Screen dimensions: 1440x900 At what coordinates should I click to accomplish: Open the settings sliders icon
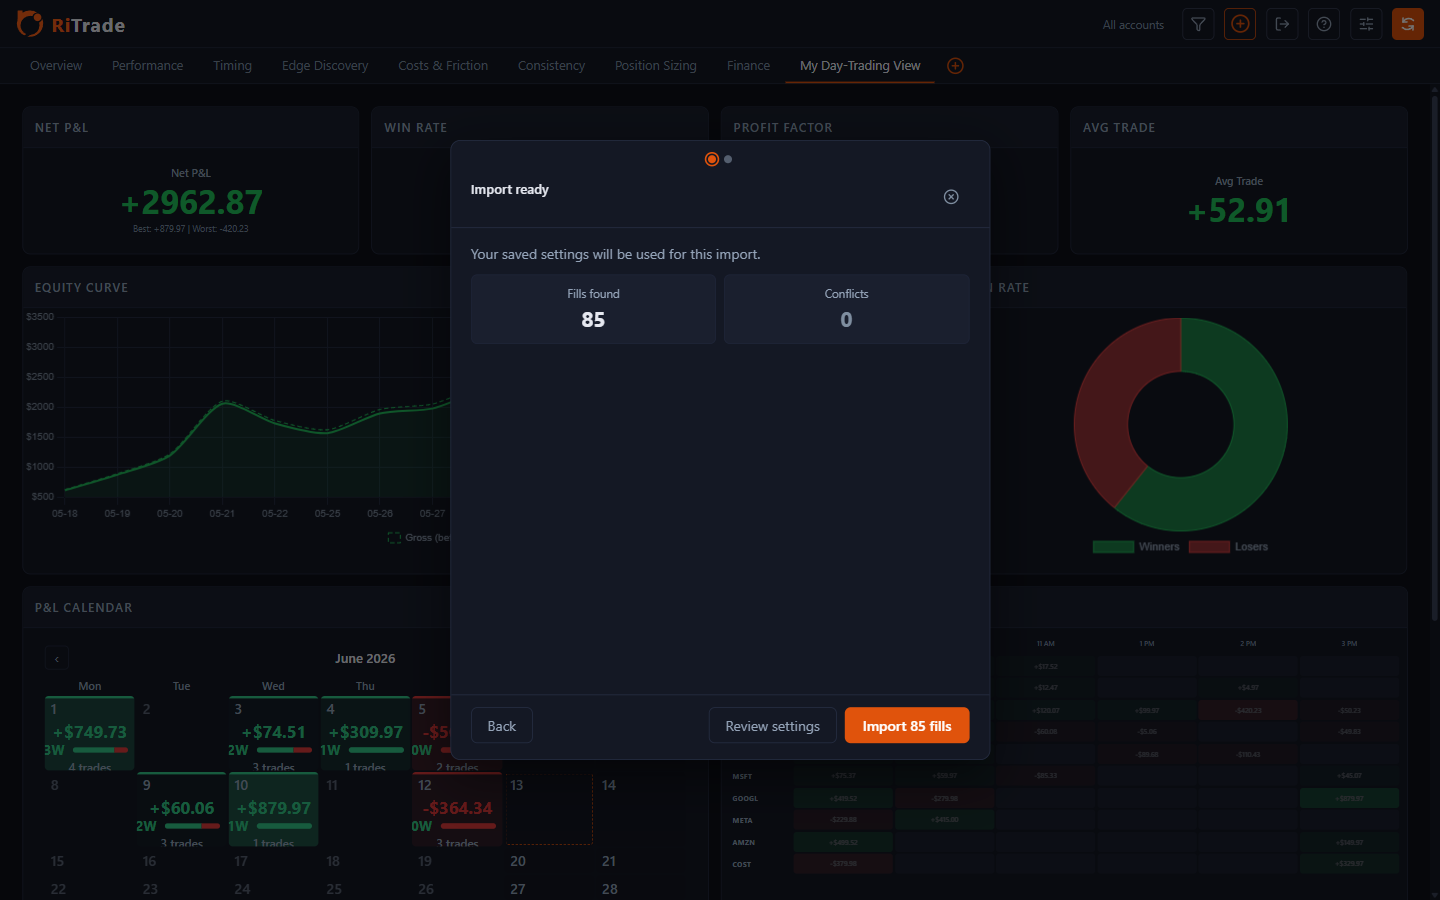tap(1366, 24)
